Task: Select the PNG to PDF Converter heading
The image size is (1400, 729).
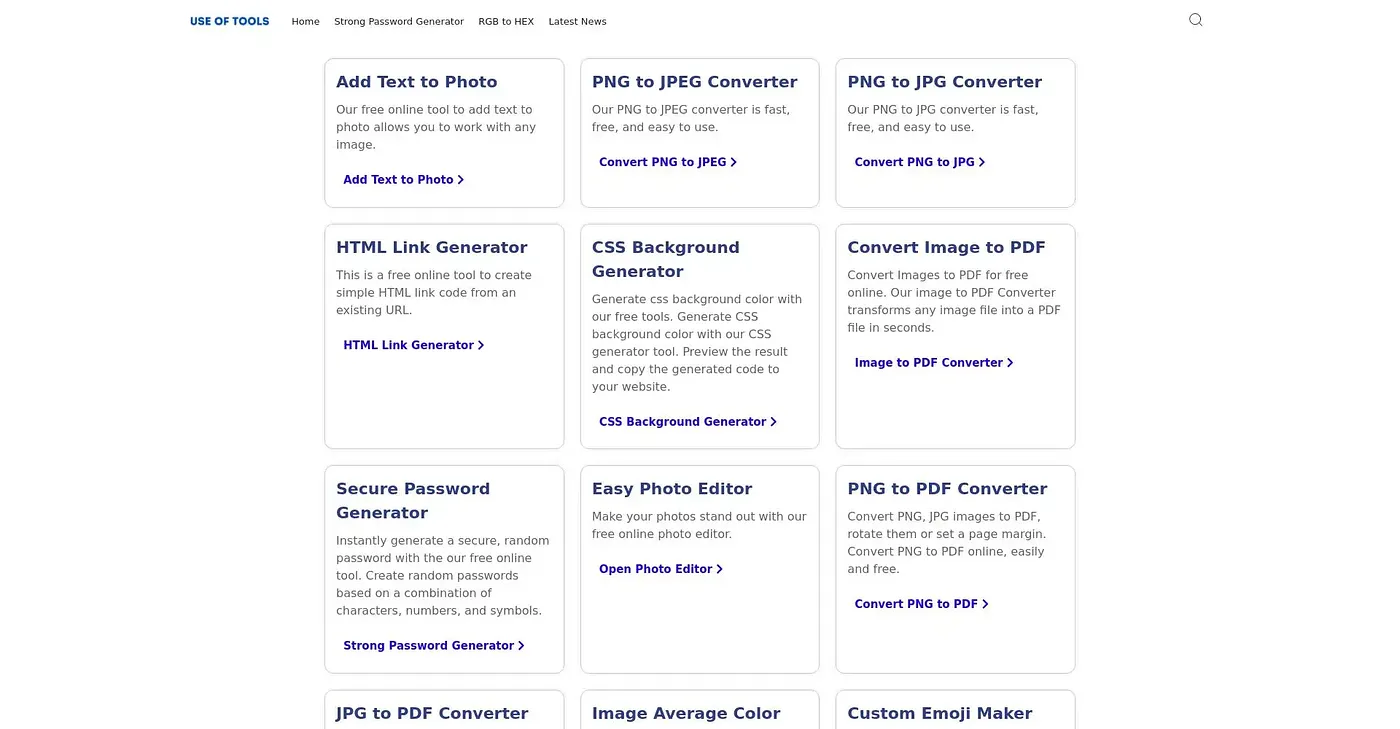Action: tap(947, 489)
